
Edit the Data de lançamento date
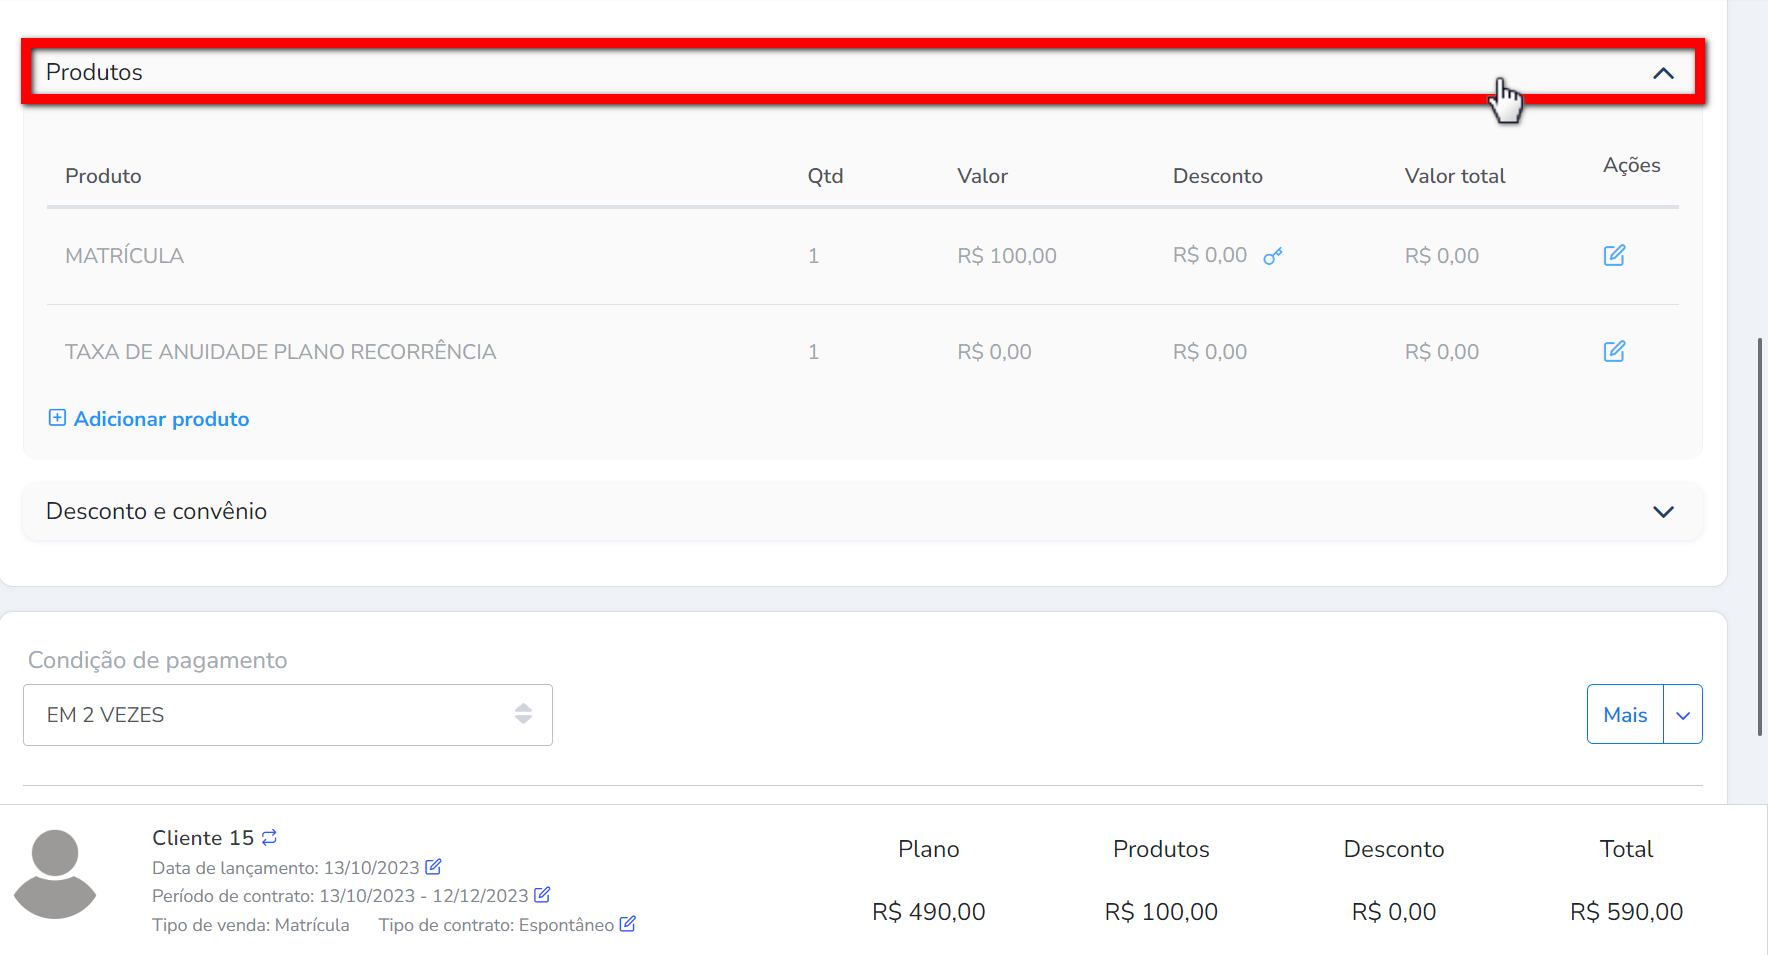click(433, 867)
